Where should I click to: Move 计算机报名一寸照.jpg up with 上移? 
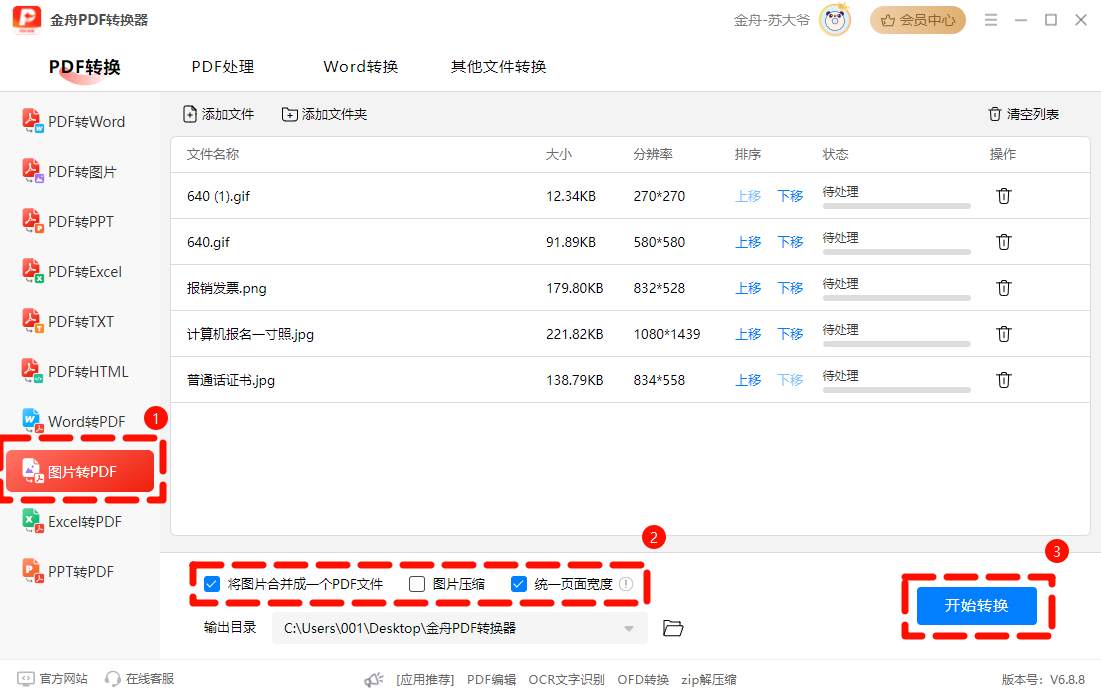pos(748,334)
